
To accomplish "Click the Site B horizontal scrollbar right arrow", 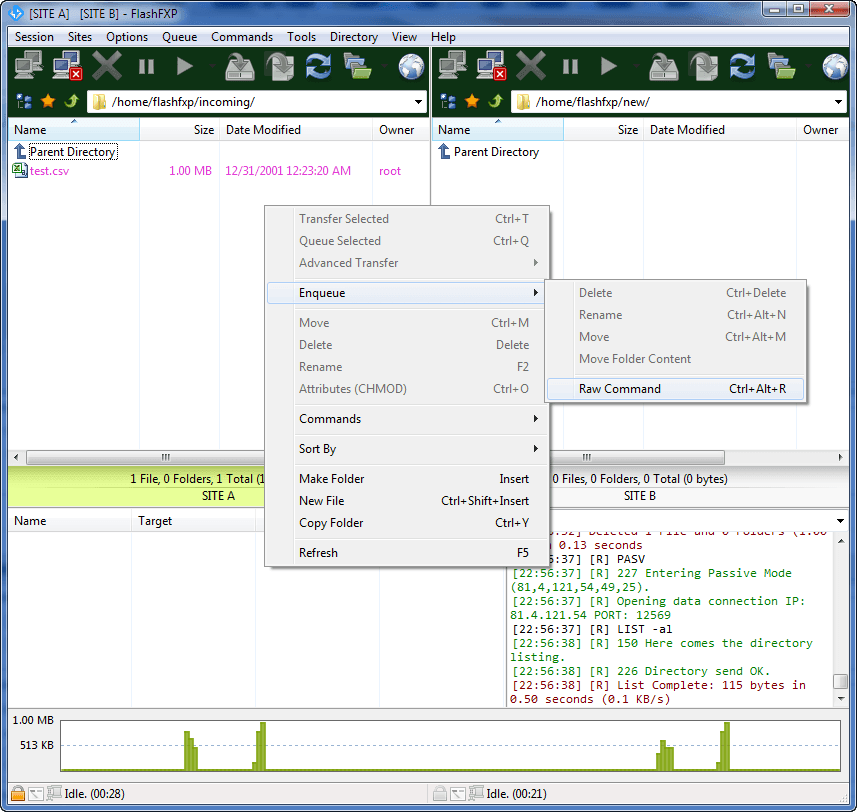I will click(840, 457).
